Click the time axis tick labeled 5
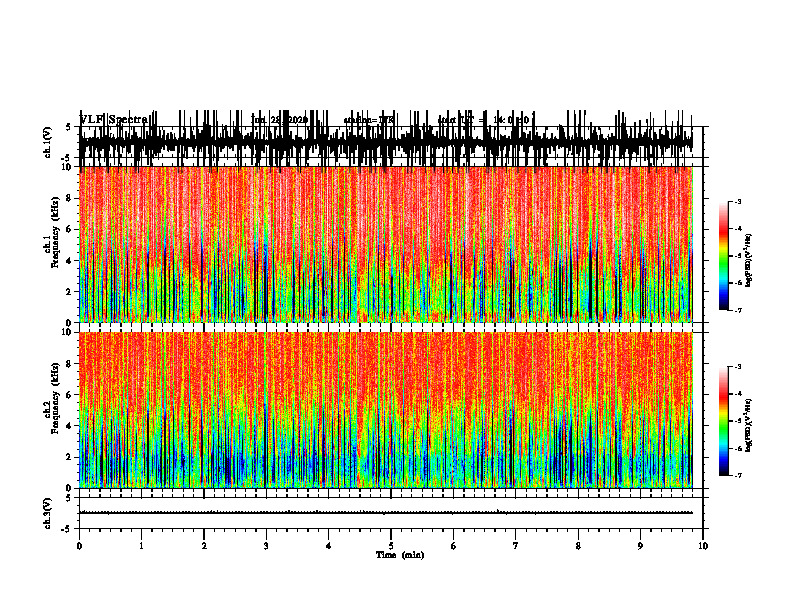The image size is (792, 612). (391, 546)
